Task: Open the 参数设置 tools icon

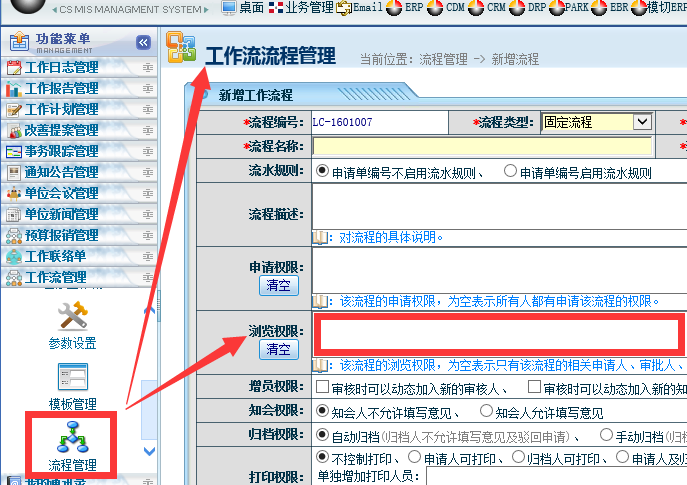Action: coord(72,317)
